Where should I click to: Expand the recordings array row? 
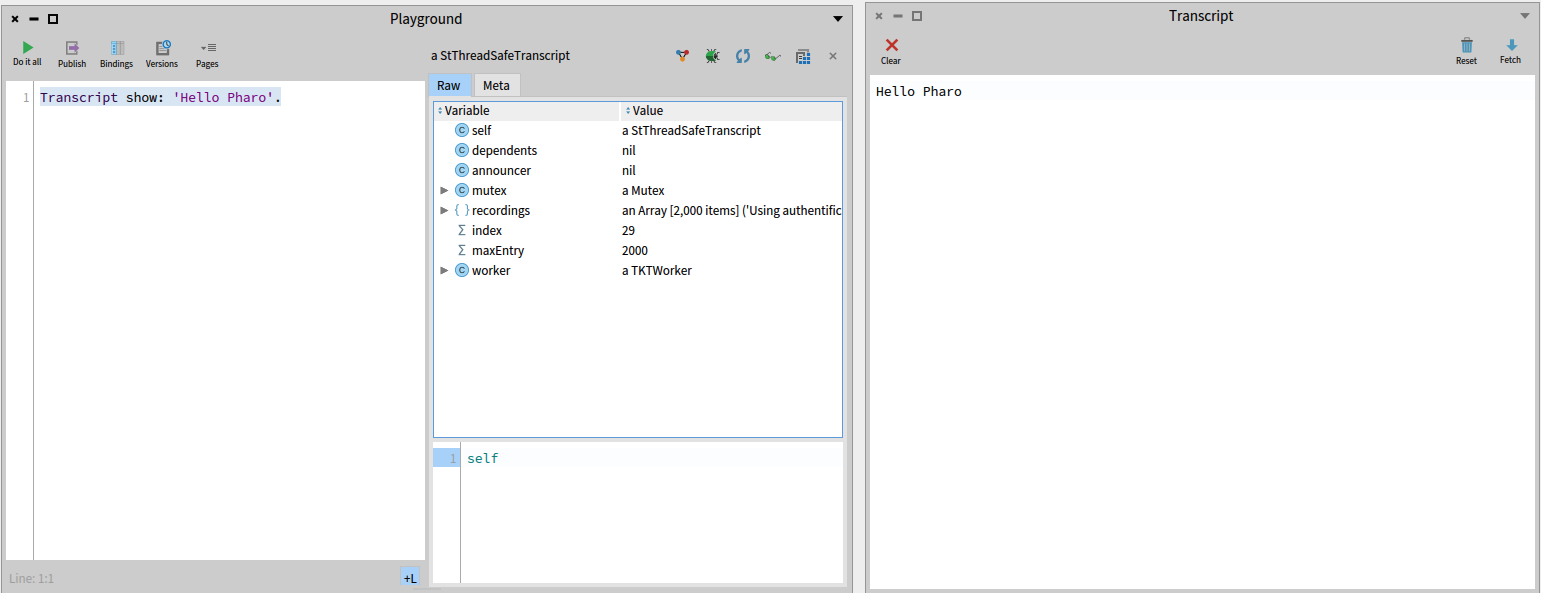(x=444, y=211)
